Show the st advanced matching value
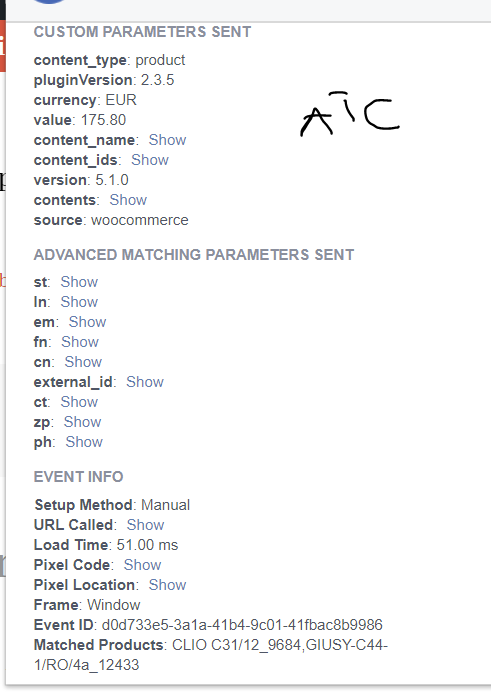The width and height of the screenshot is (491, 692). click(x=79, y=282)
